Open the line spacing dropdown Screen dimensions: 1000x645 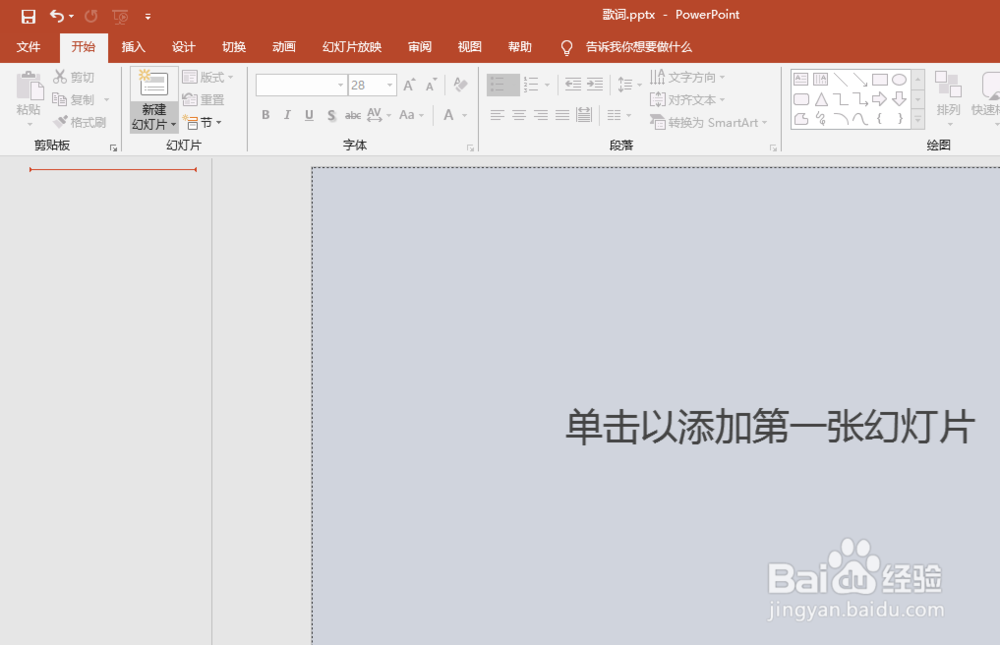pyautogui.click(x=629, y=84)
